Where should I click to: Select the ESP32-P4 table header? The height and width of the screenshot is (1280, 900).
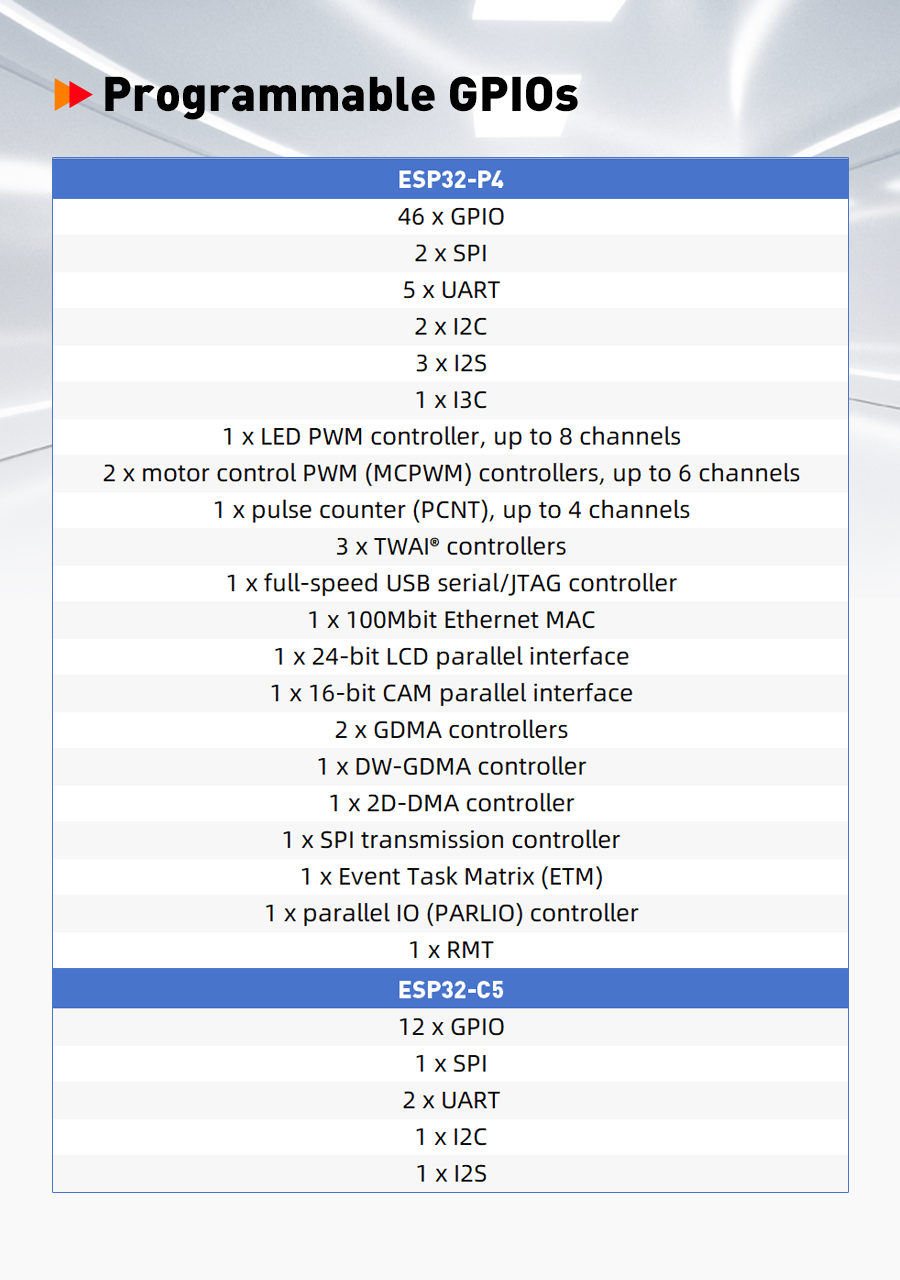point(450,180)
